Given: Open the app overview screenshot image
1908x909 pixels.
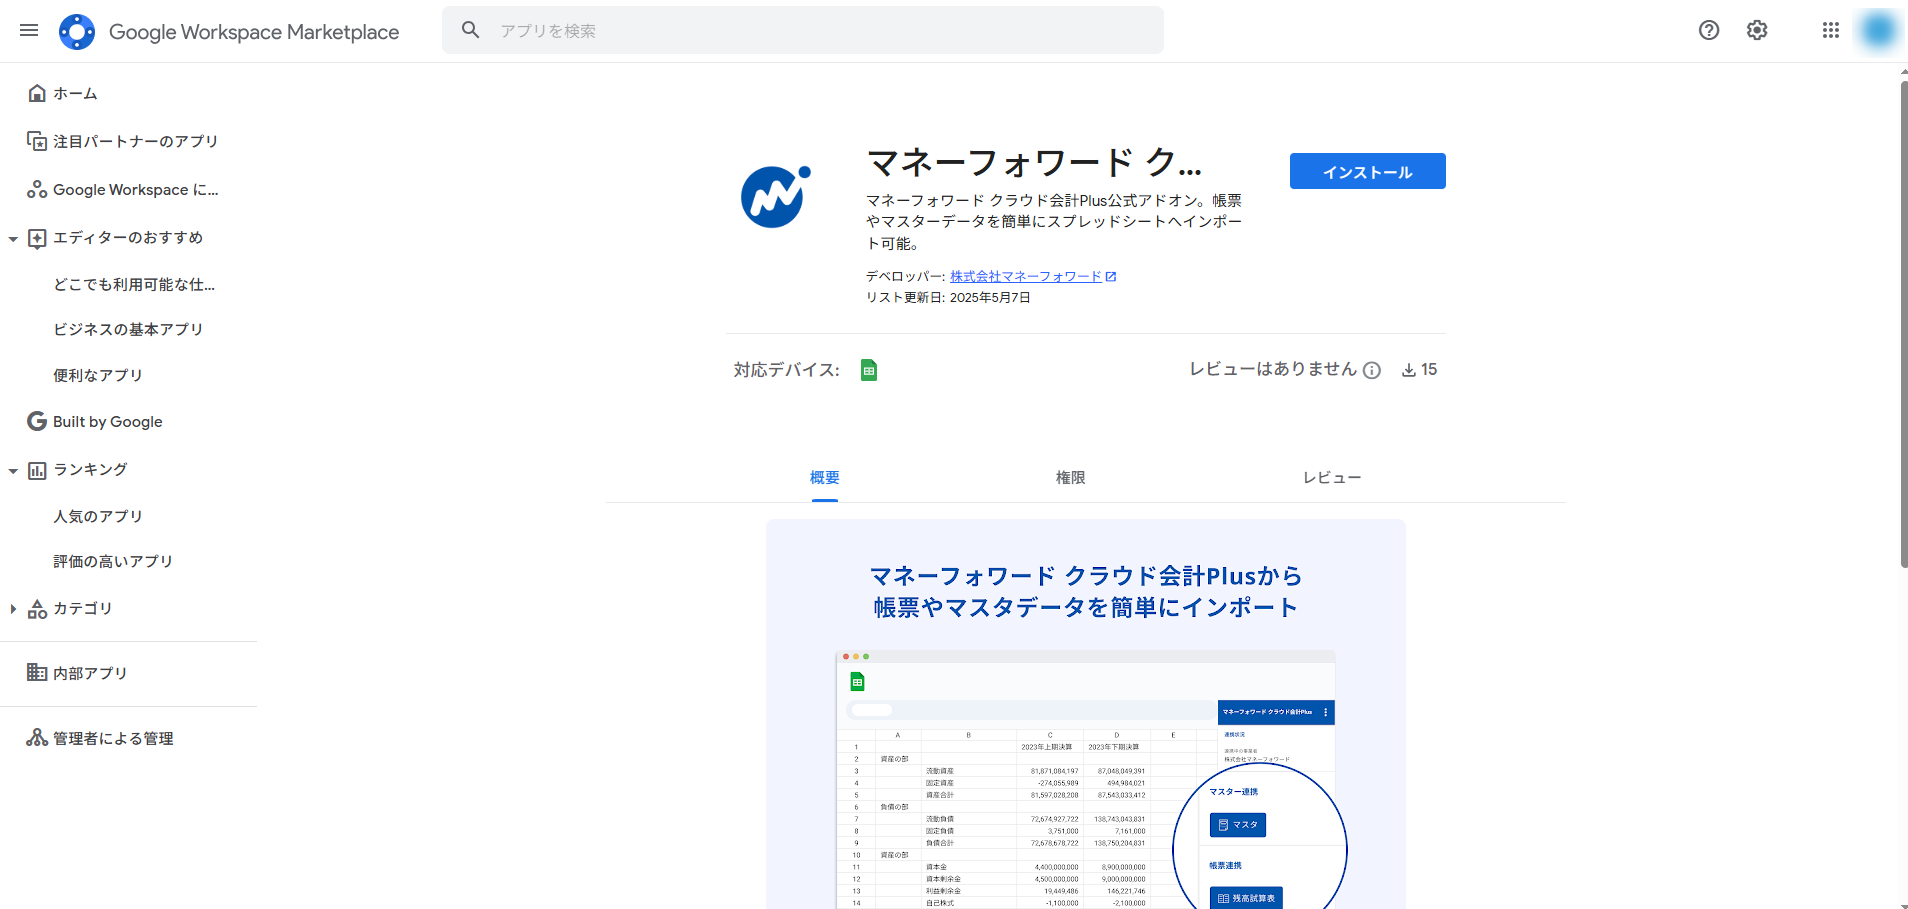Looking at the screenshot, I should pos(1086,714).
